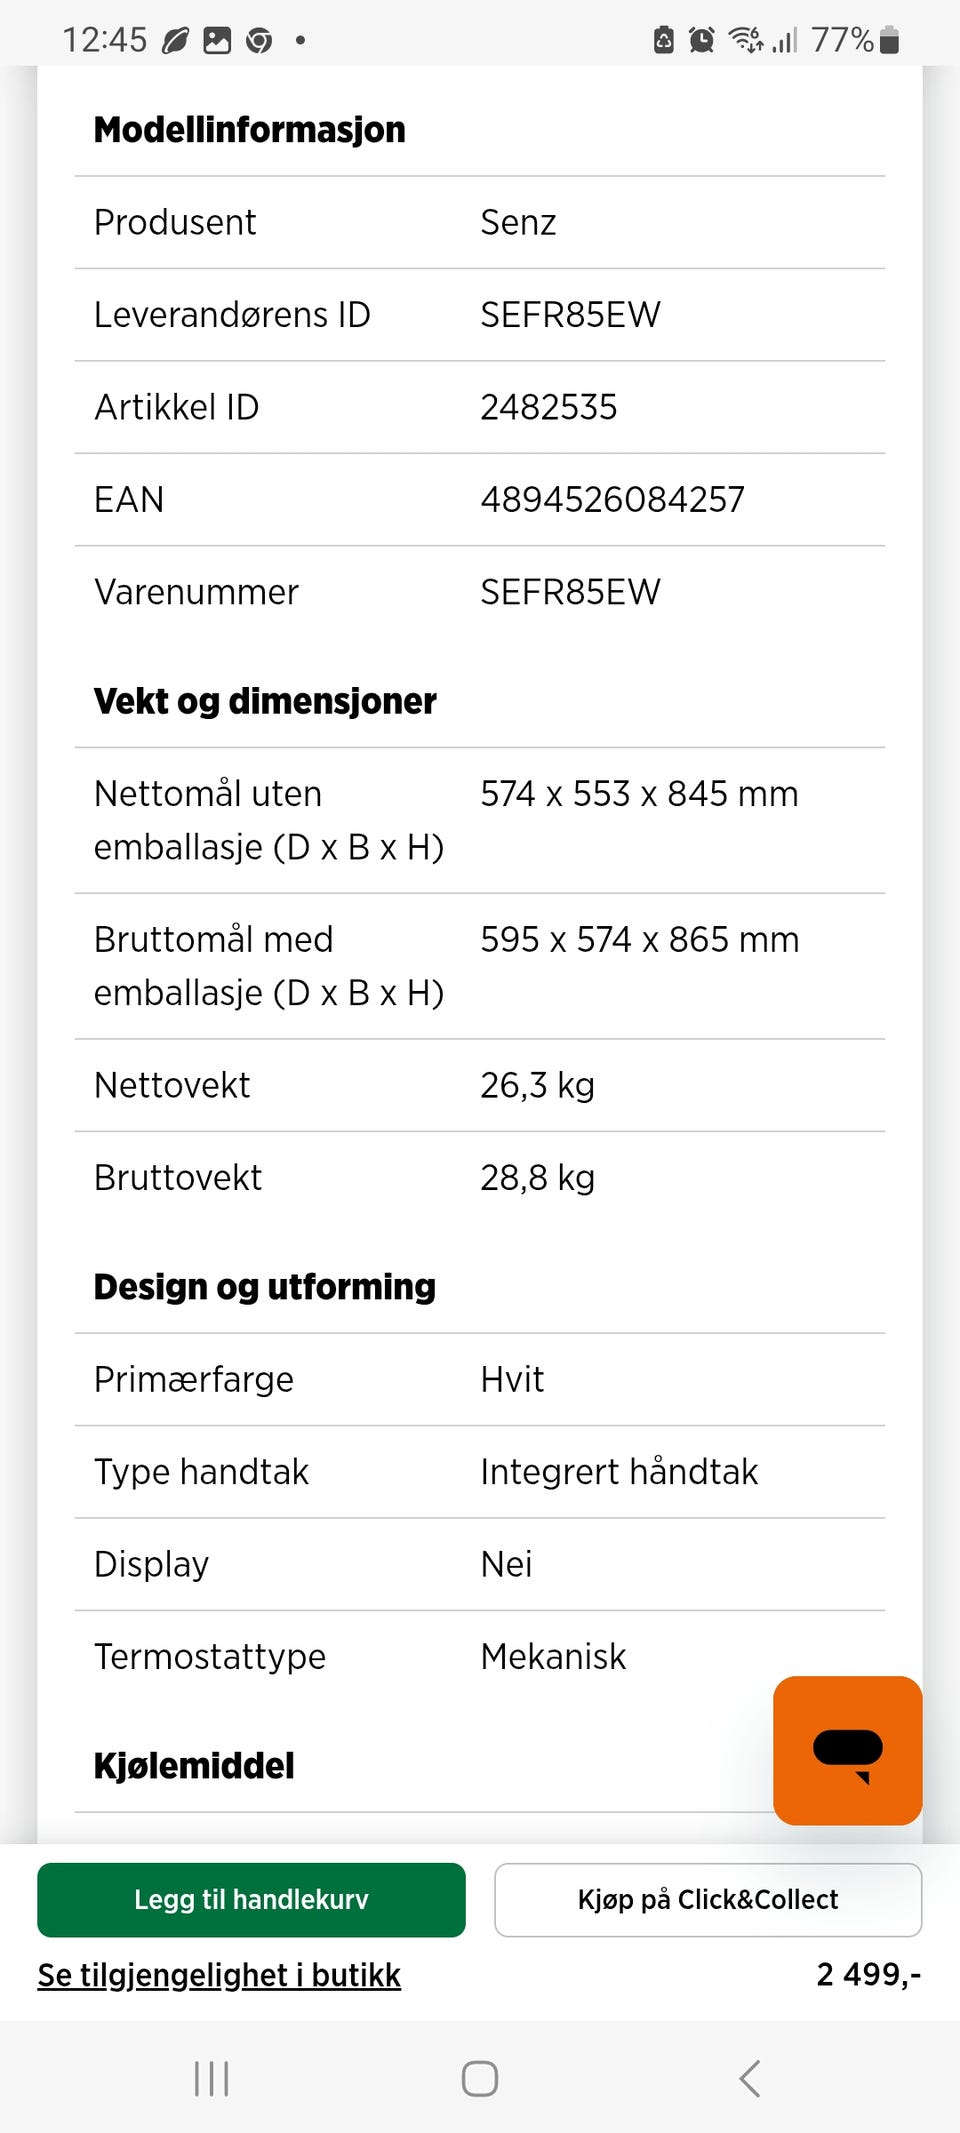960x2133 pixels.
Task: Select the EAN number 4894526084257
Action: [612, 499]
